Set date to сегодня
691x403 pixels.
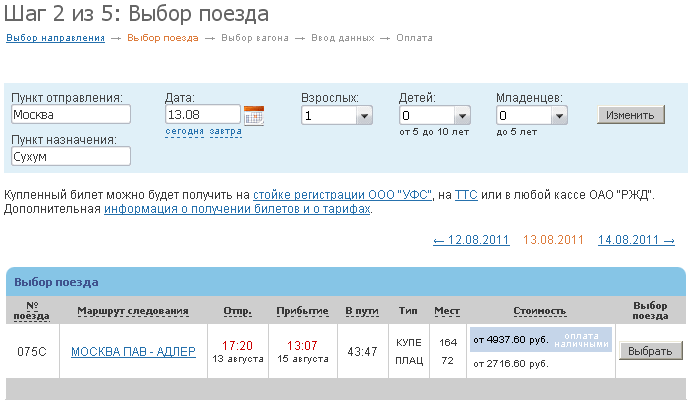(185, 132)
